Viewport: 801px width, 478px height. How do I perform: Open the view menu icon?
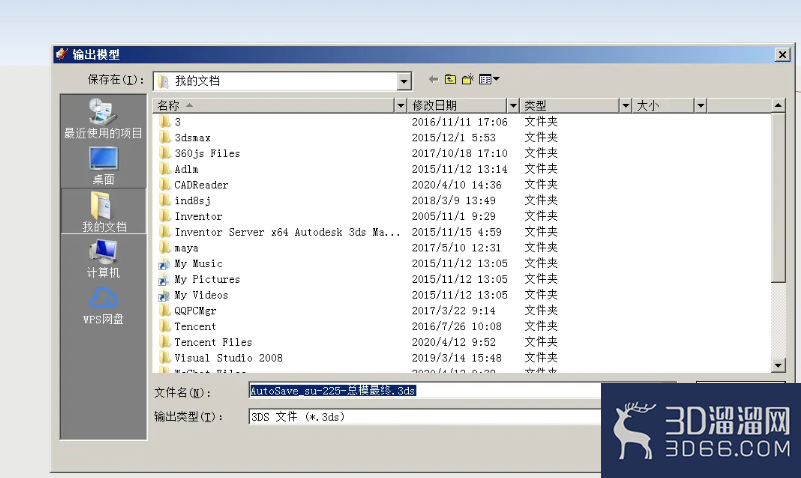489,79
